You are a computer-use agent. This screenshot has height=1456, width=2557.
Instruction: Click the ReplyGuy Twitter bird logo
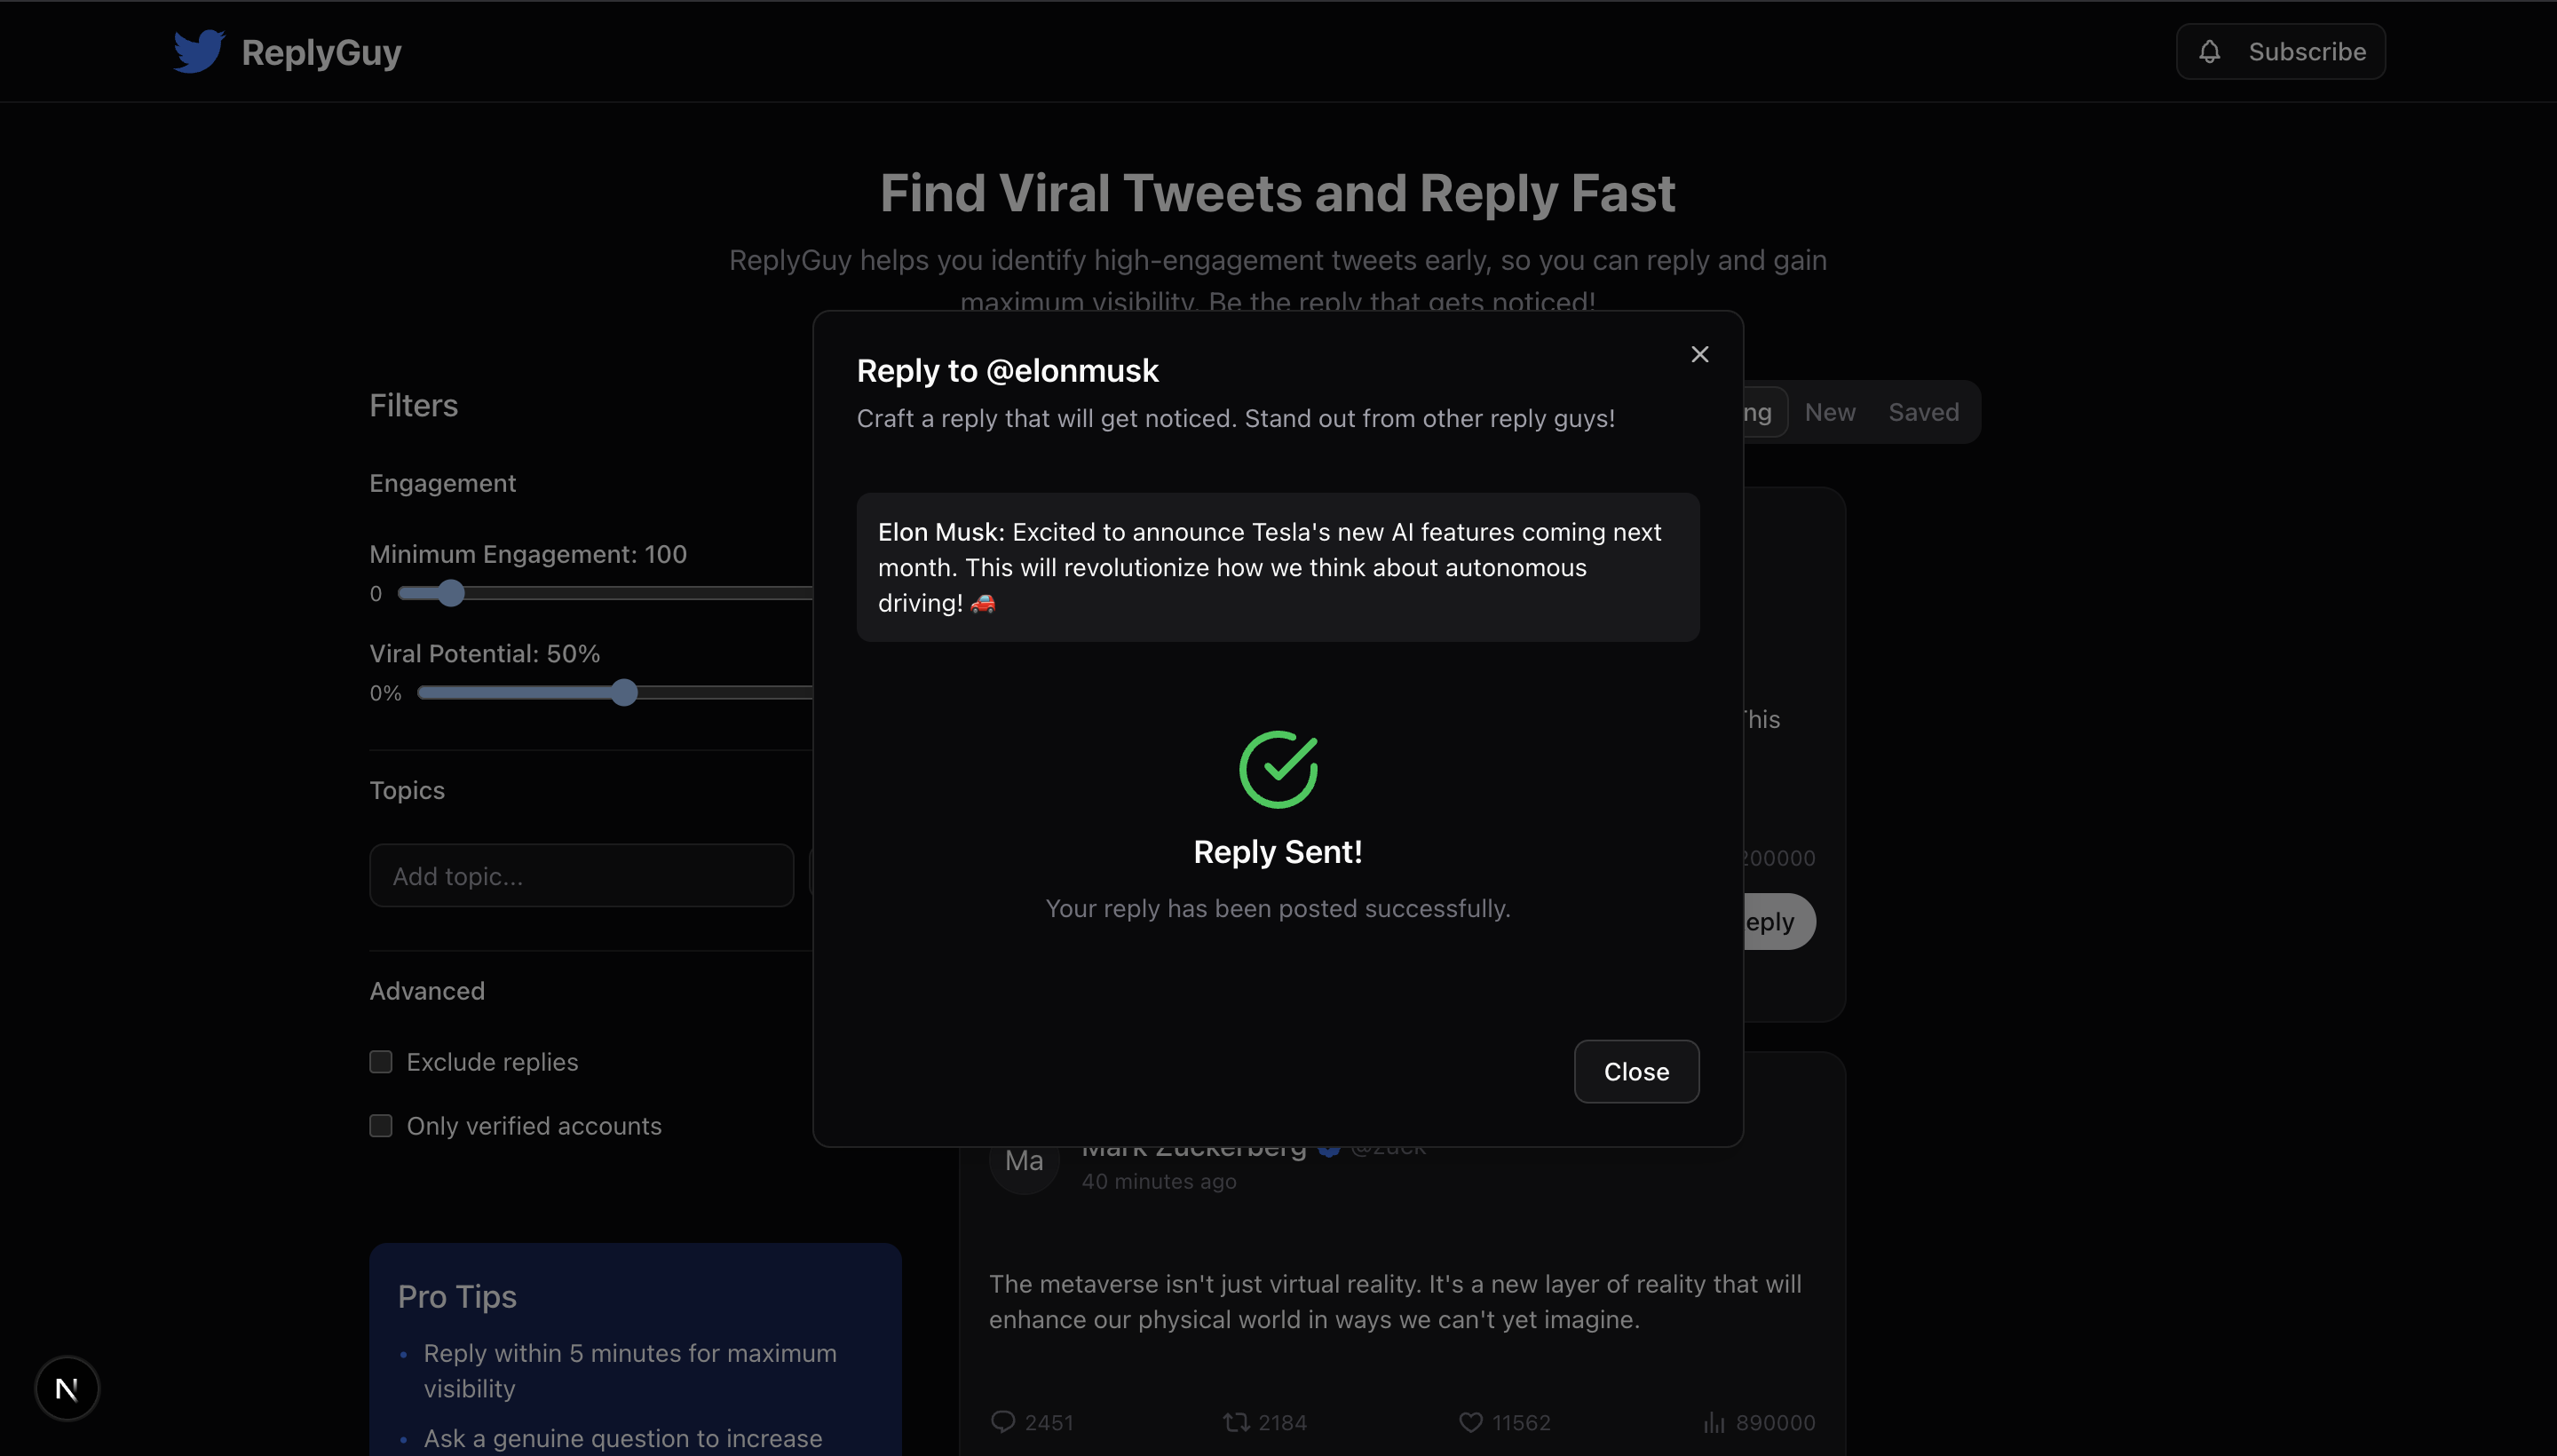pos(199,51)
